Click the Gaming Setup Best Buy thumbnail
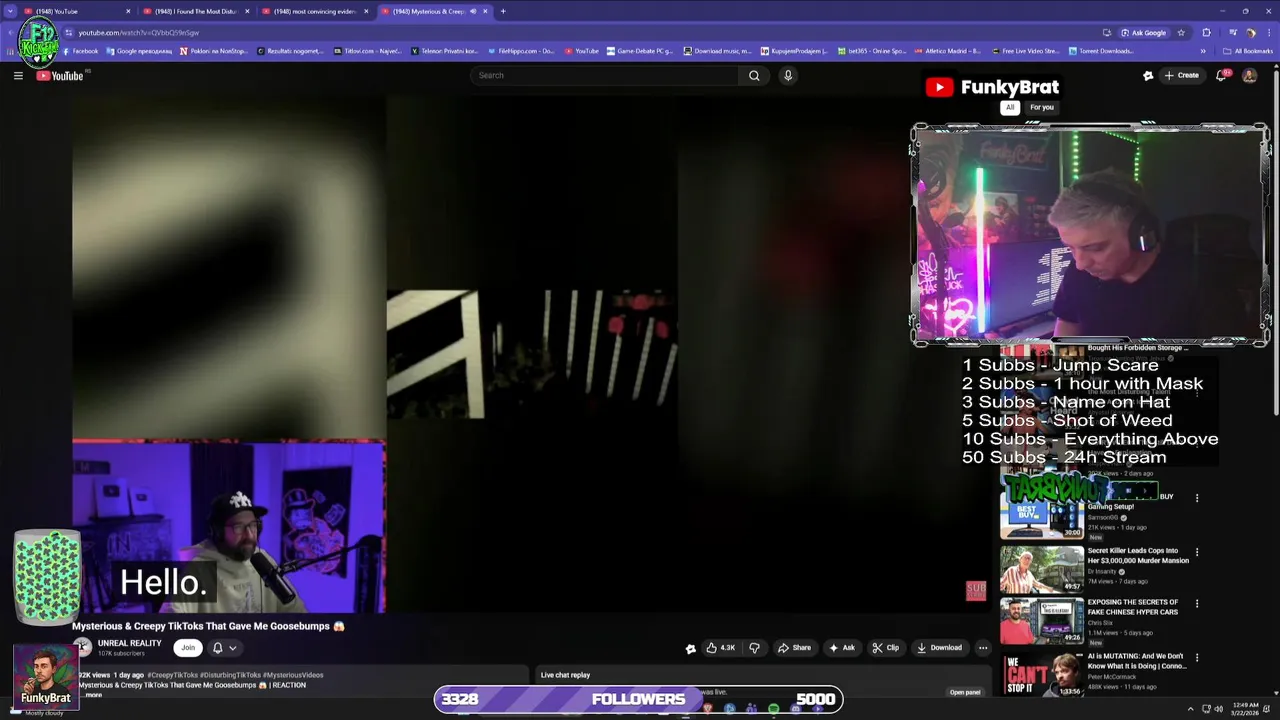1280x720 pixels. (x=1042, y=515)
